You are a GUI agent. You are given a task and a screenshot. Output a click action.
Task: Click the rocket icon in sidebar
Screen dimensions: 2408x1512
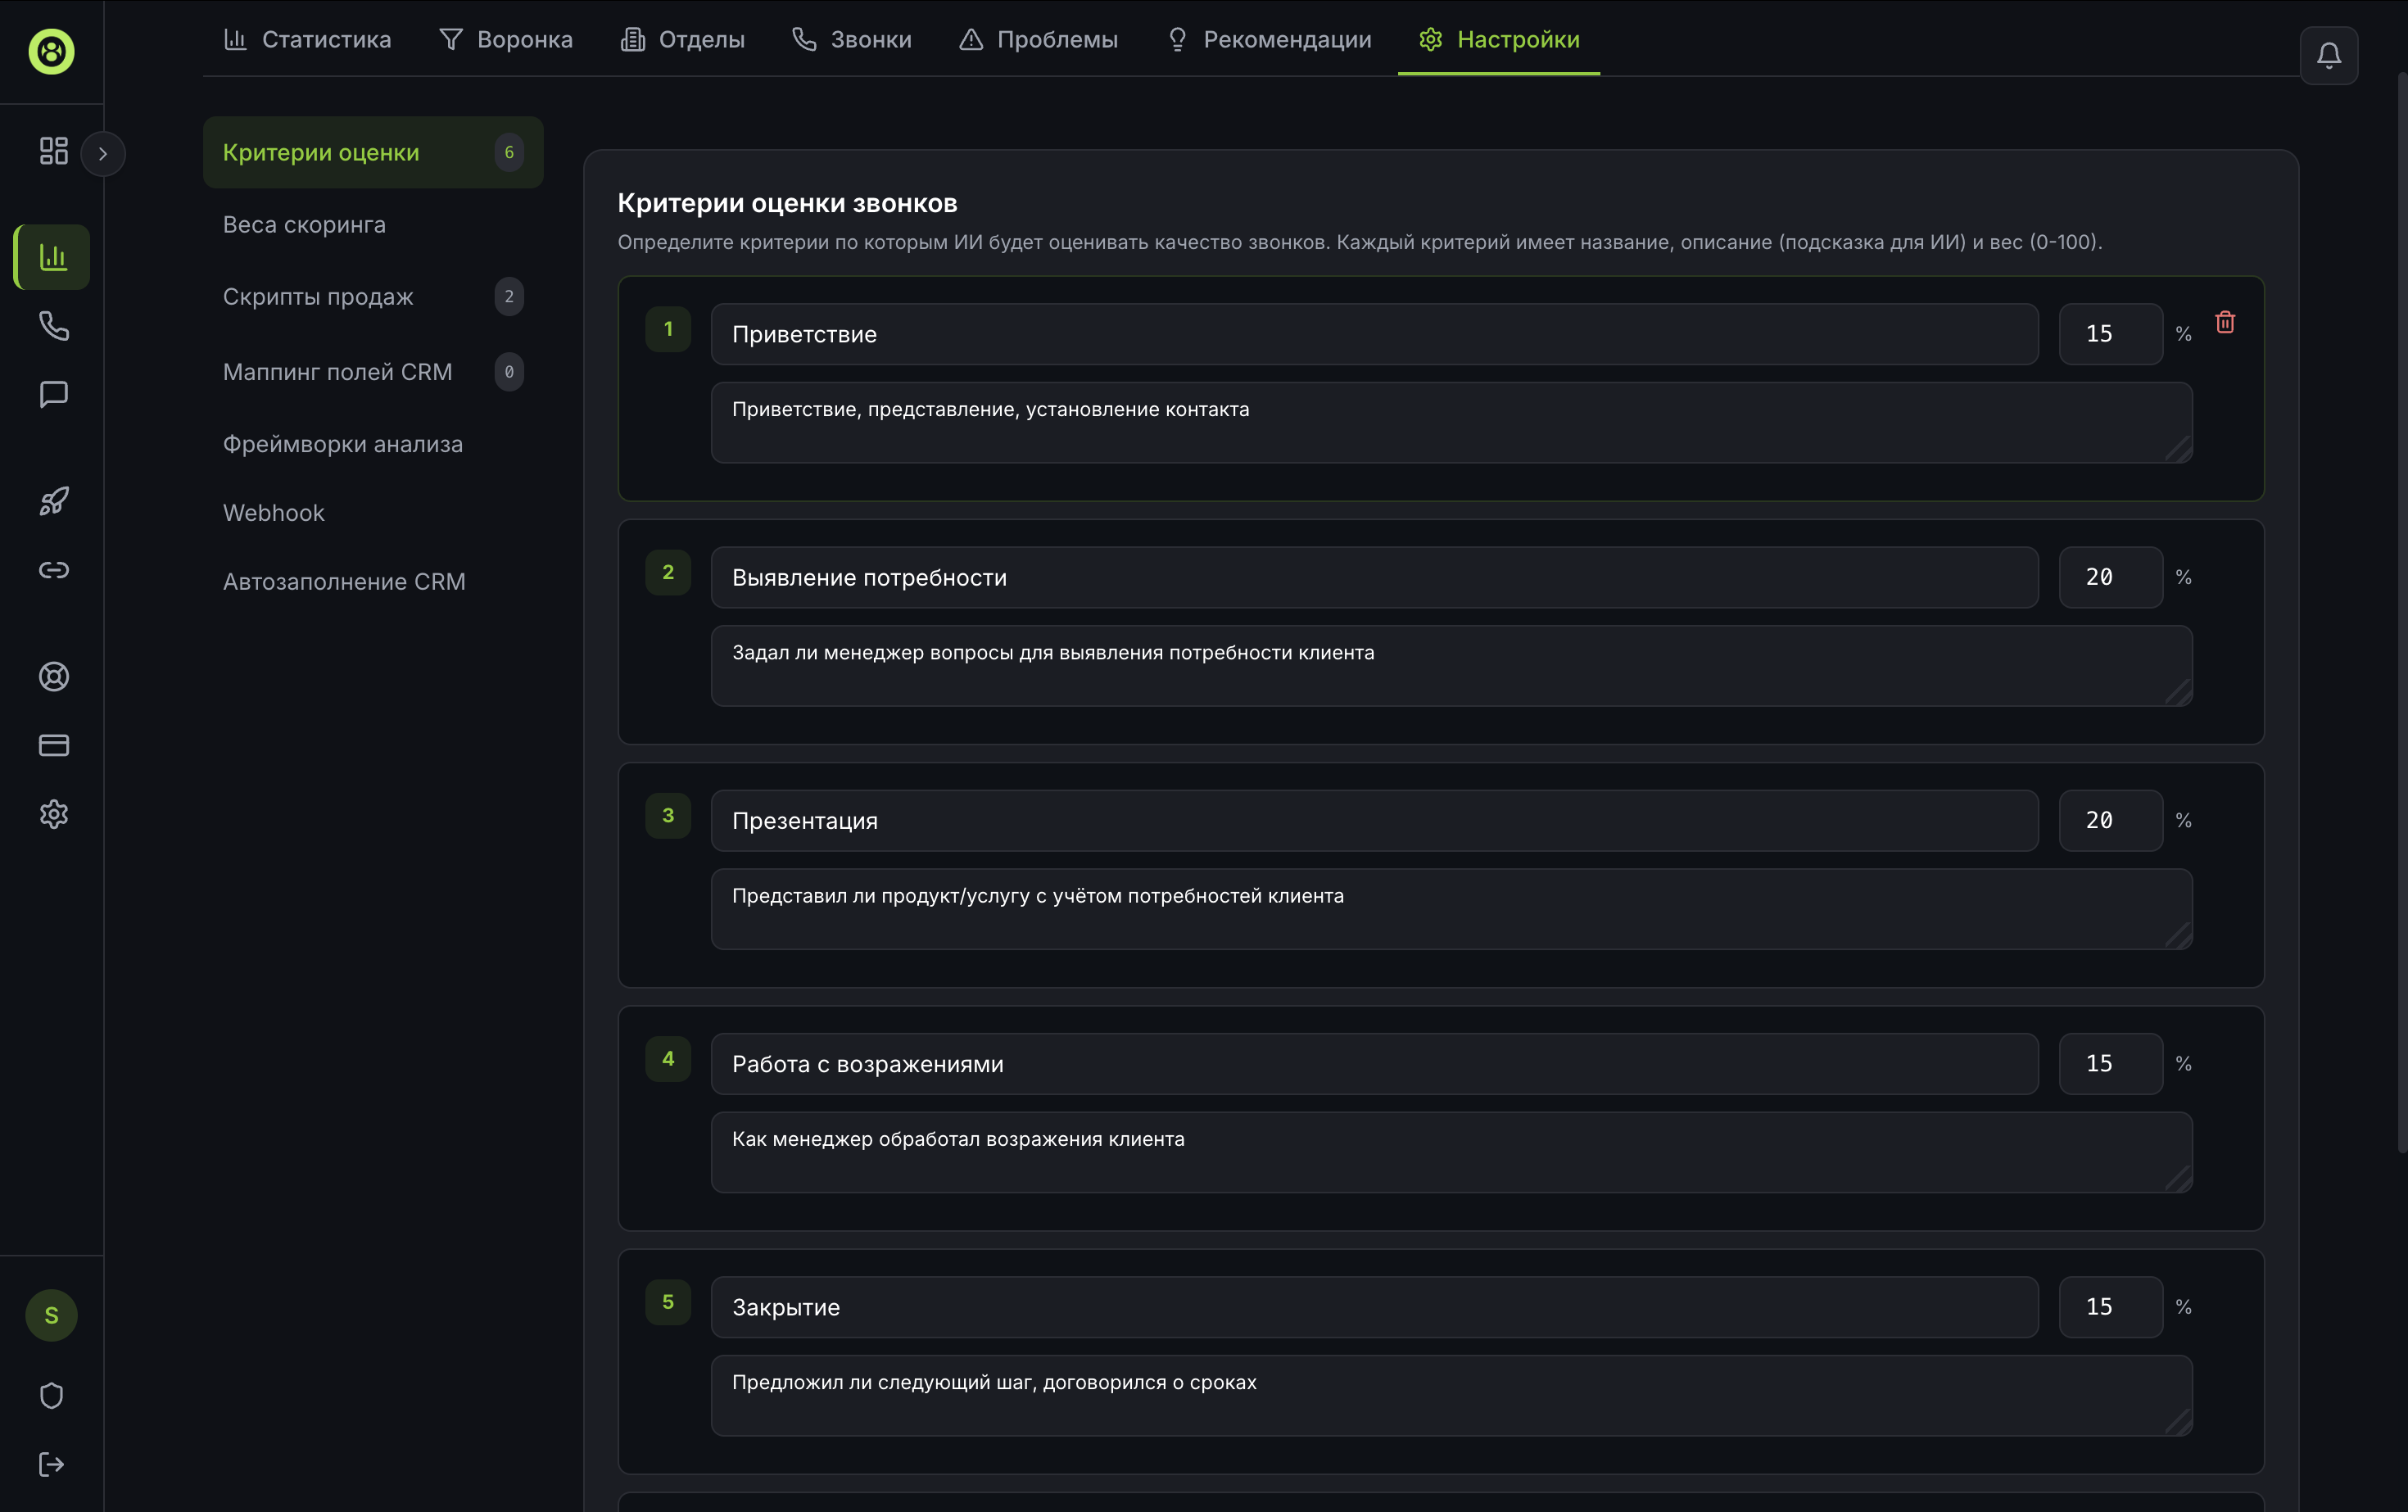[53, 501]
